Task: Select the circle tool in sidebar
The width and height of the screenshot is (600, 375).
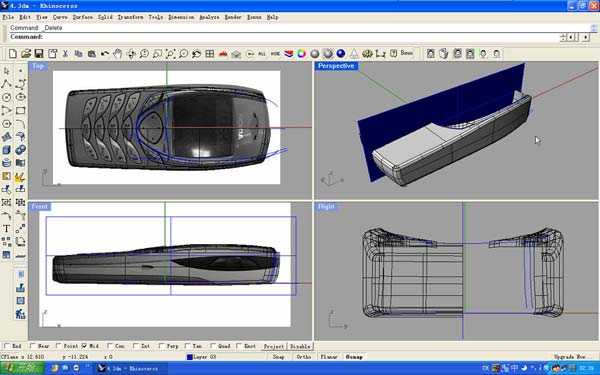Action: click(7, 97)
